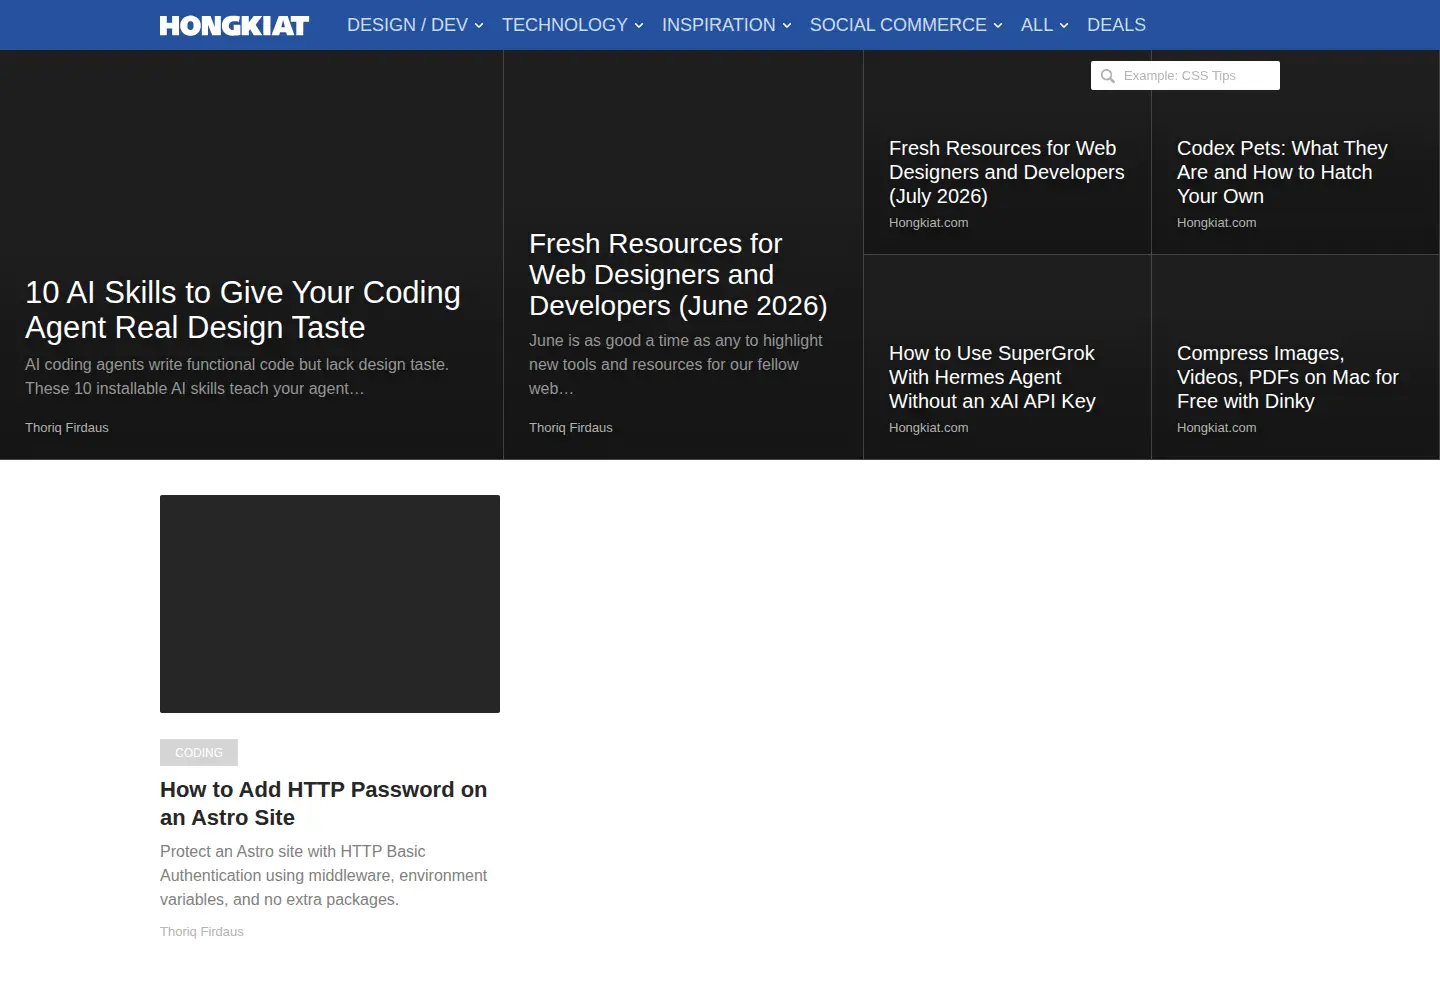Click the Astro HTTP Password article thumbnail
Image resolution: width=1440 pixels, height=1000 pixels.
coord(330,604)
